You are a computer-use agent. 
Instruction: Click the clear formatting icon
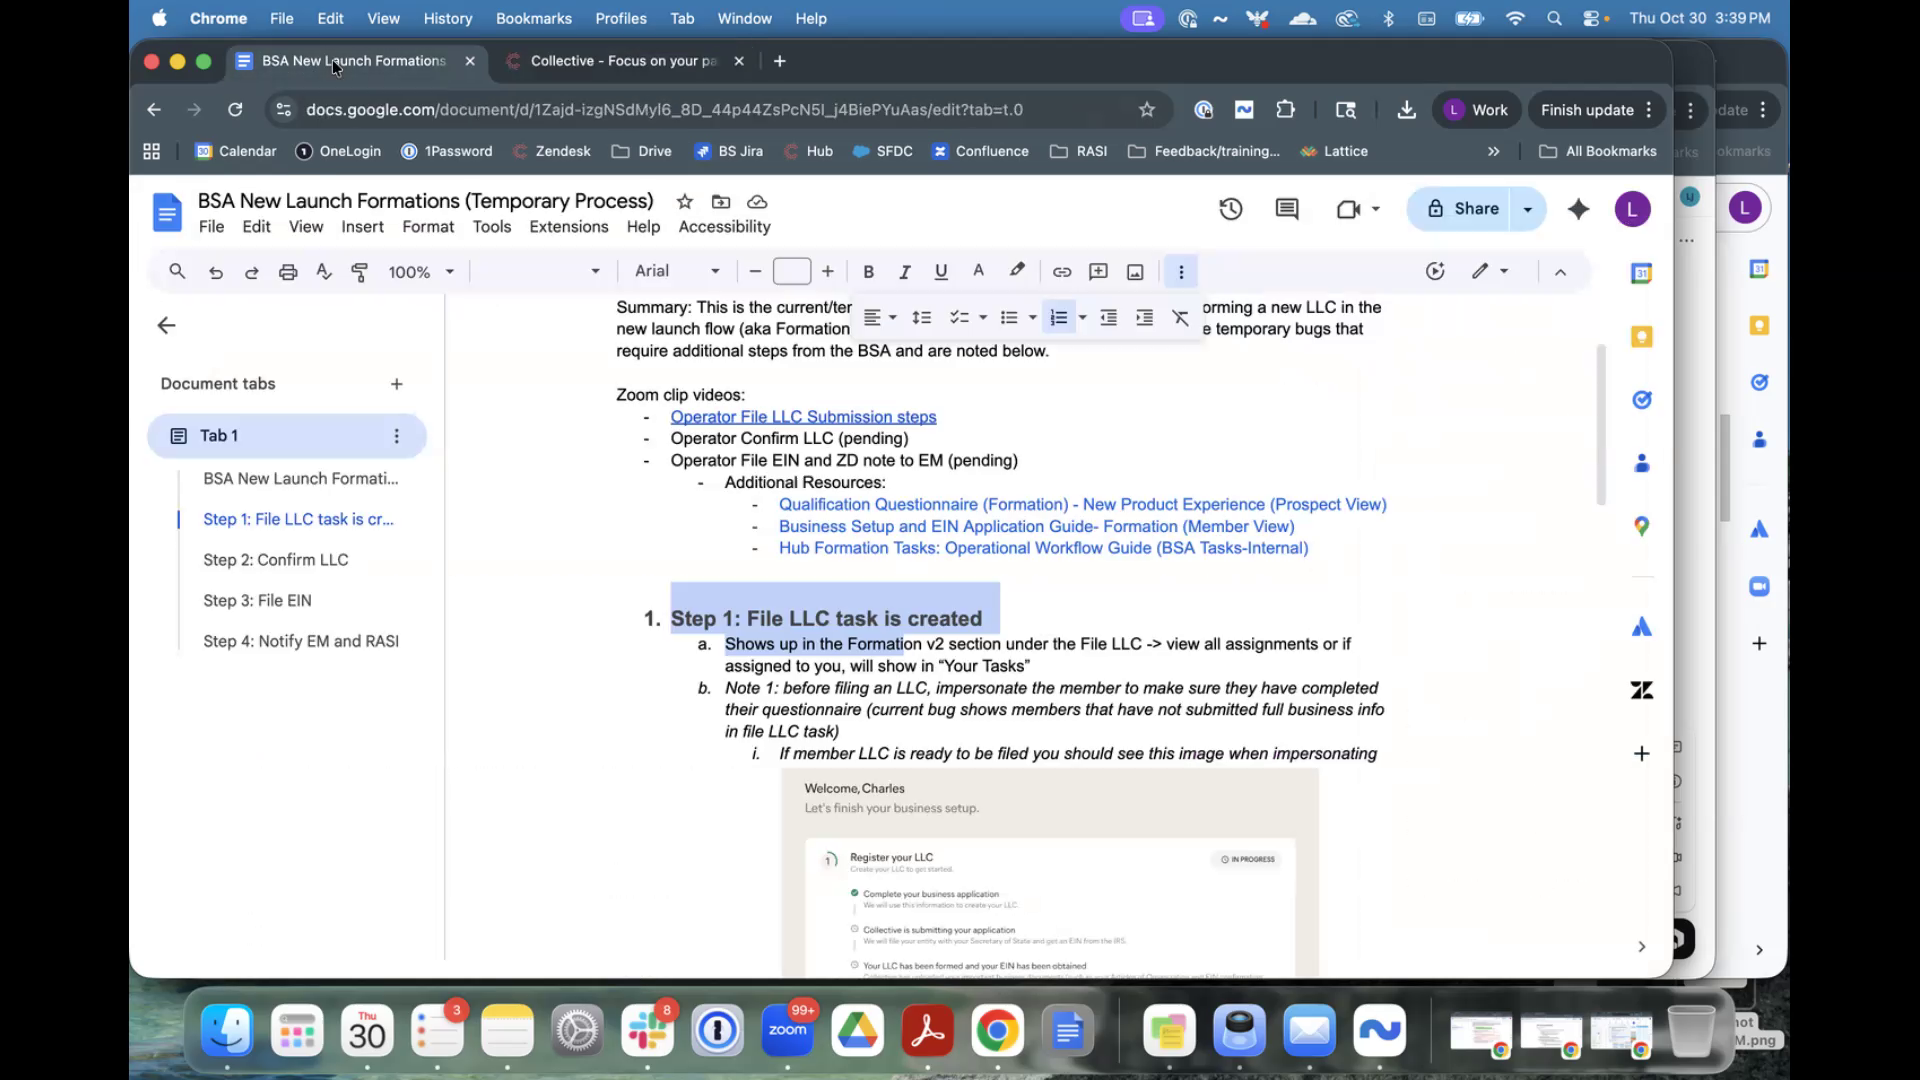click(1180, 318)
